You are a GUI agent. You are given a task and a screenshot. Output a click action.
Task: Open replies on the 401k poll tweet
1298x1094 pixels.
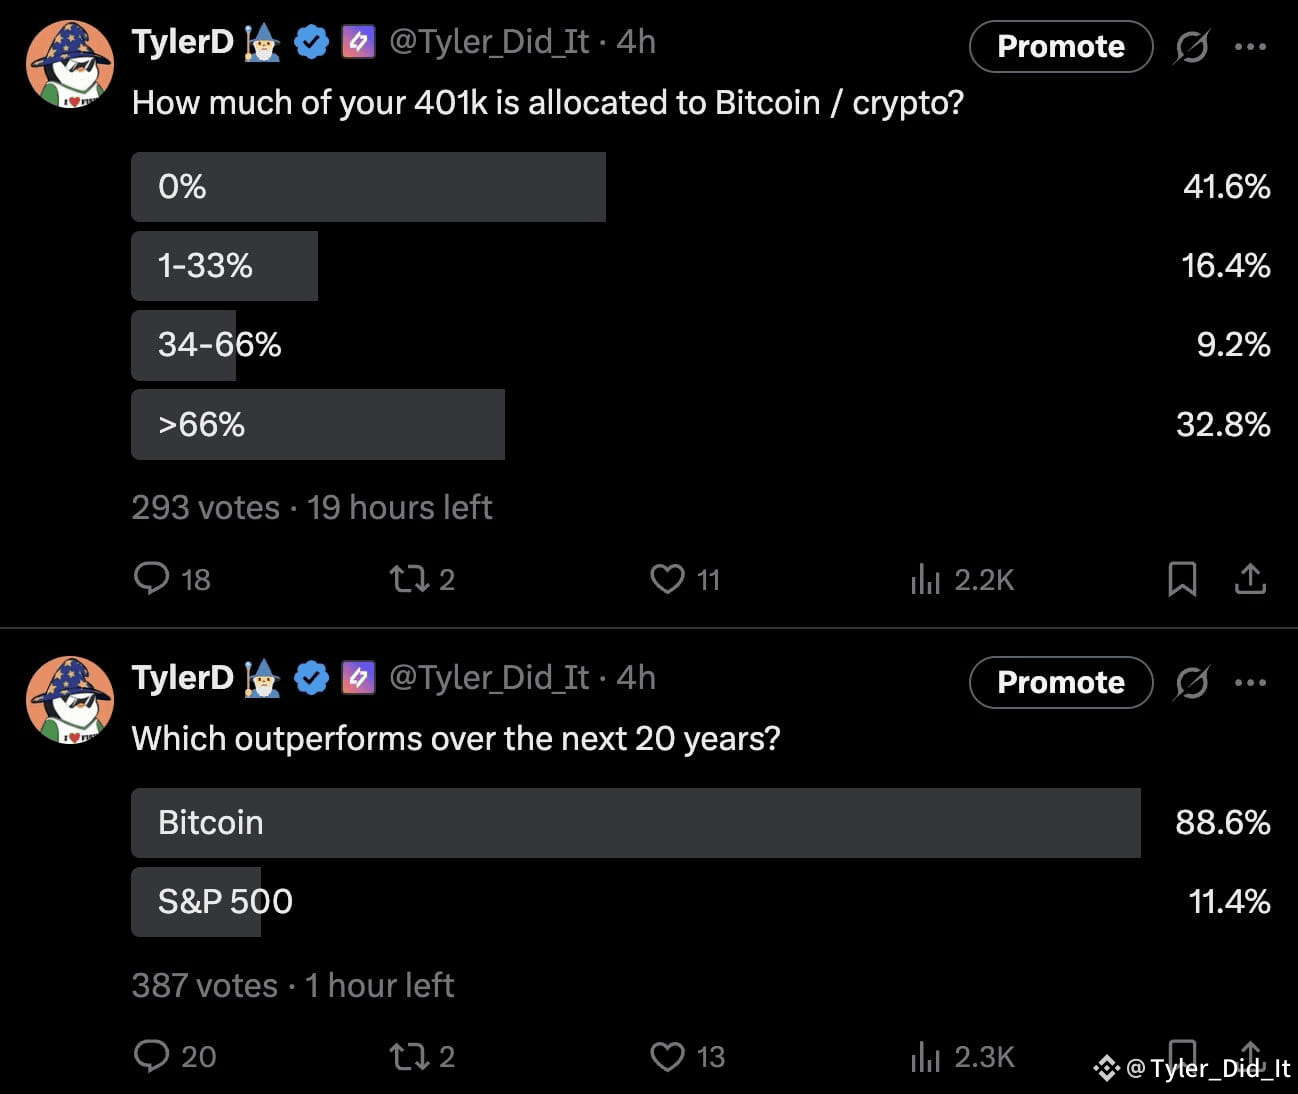pyautogui.click(x=172, y=579)
